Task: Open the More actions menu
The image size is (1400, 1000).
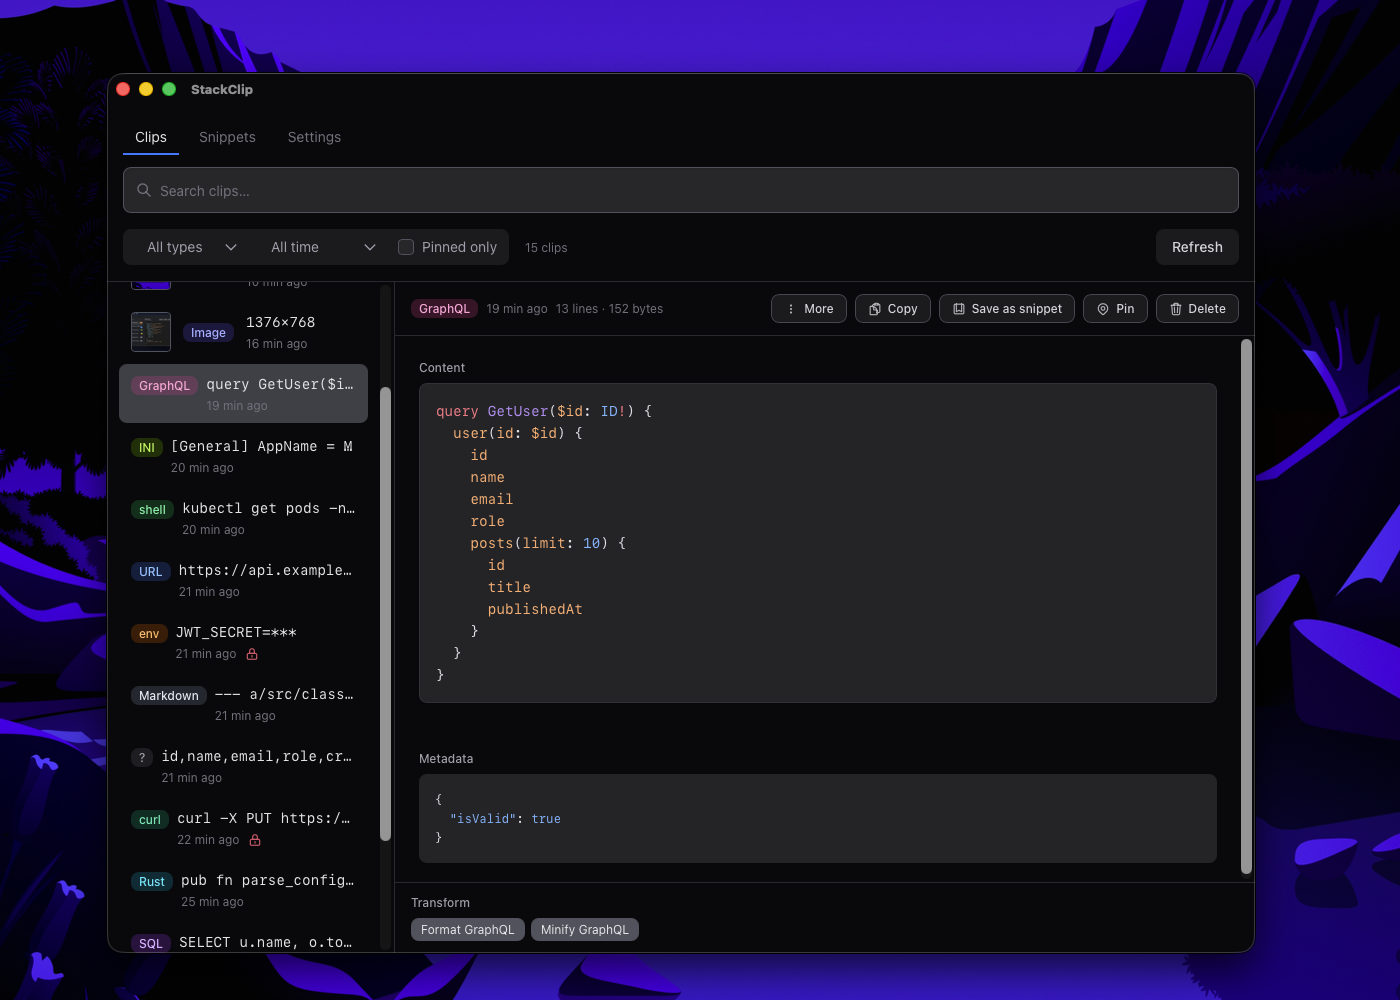Action: [x=808, y=308]
